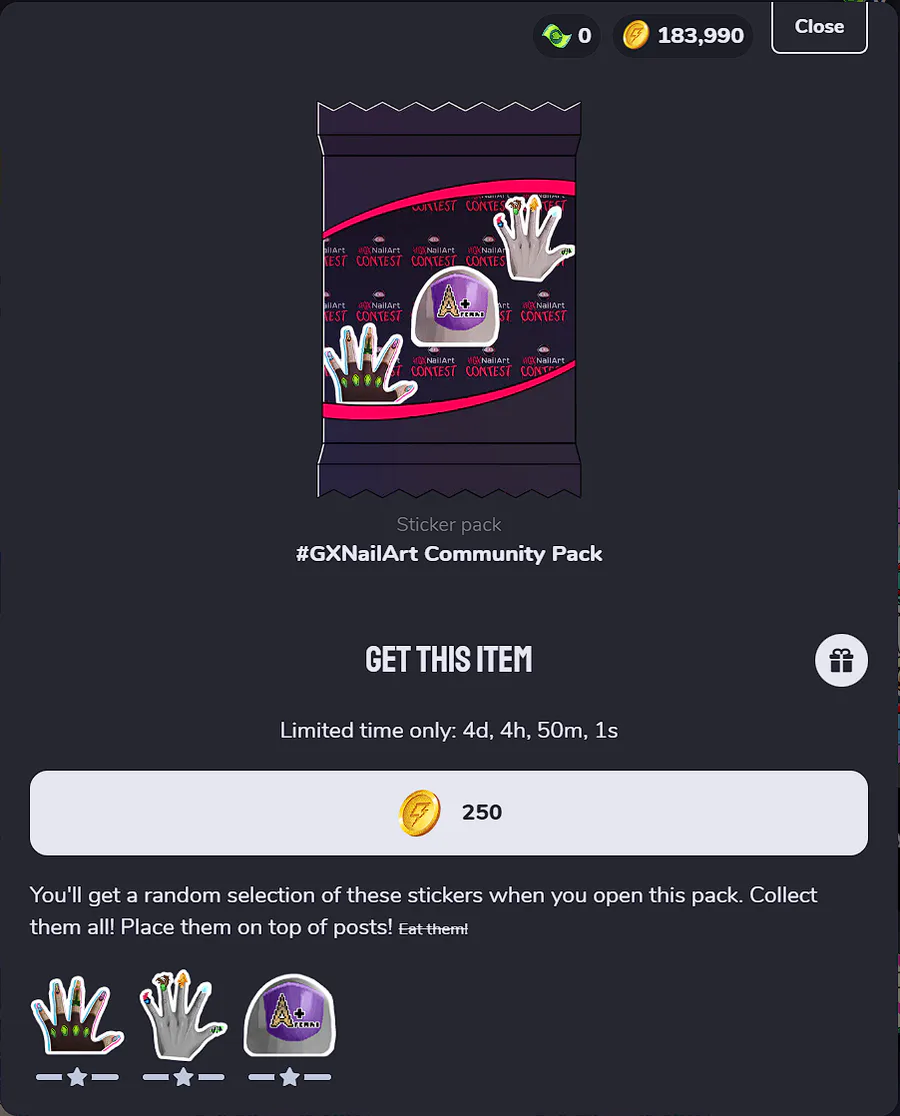The width and height of the screenshot is (900, 1116).
Task: Close the sticker pack dialog
Action: (820, 26)
